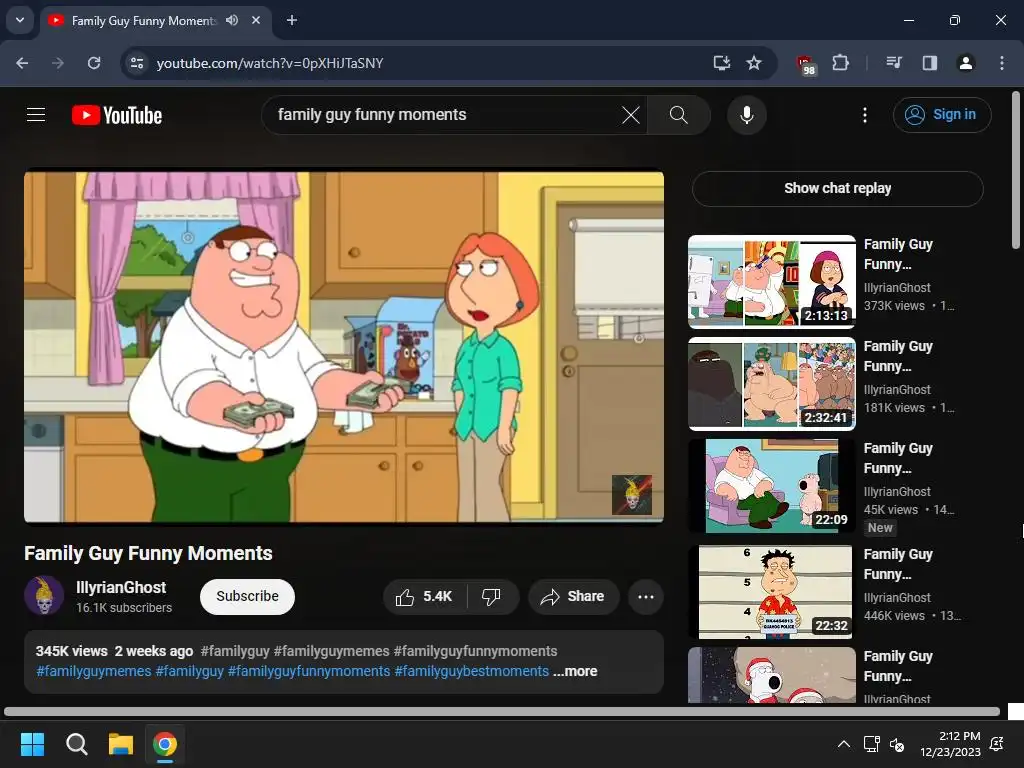
Task: Clear the search box with the X
Action: tap(631, 115)
